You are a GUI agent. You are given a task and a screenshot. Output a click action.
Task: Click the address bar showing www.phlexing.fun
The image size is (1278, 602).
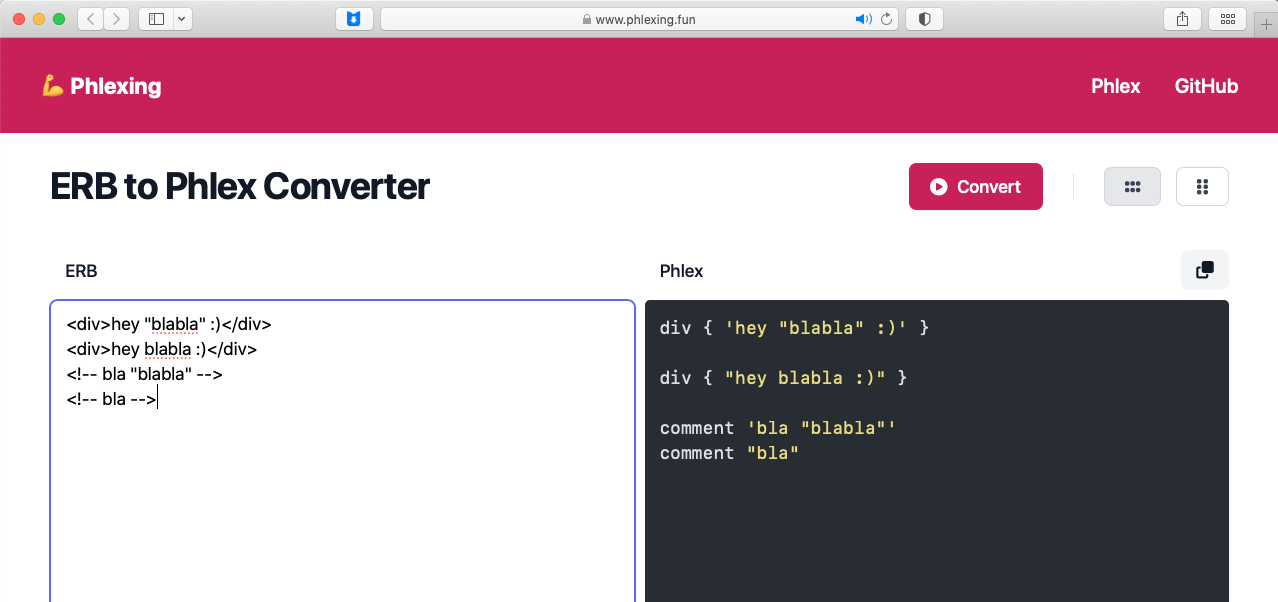[639, 19]
